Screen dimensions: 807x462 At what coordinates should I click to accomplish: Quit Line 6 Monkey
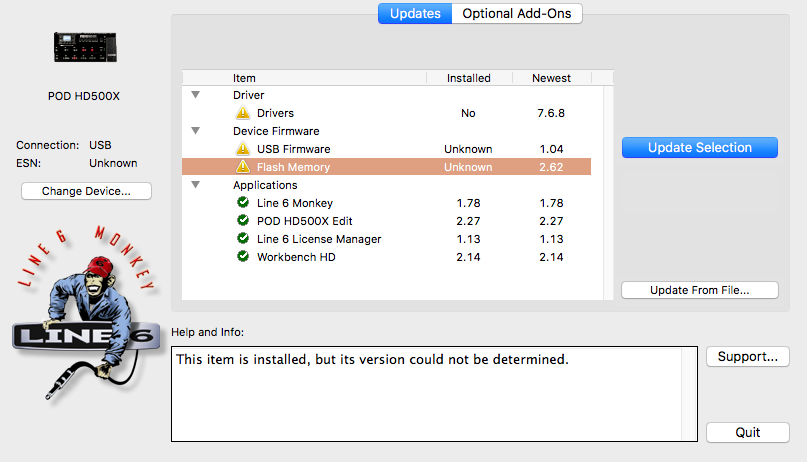747,432
